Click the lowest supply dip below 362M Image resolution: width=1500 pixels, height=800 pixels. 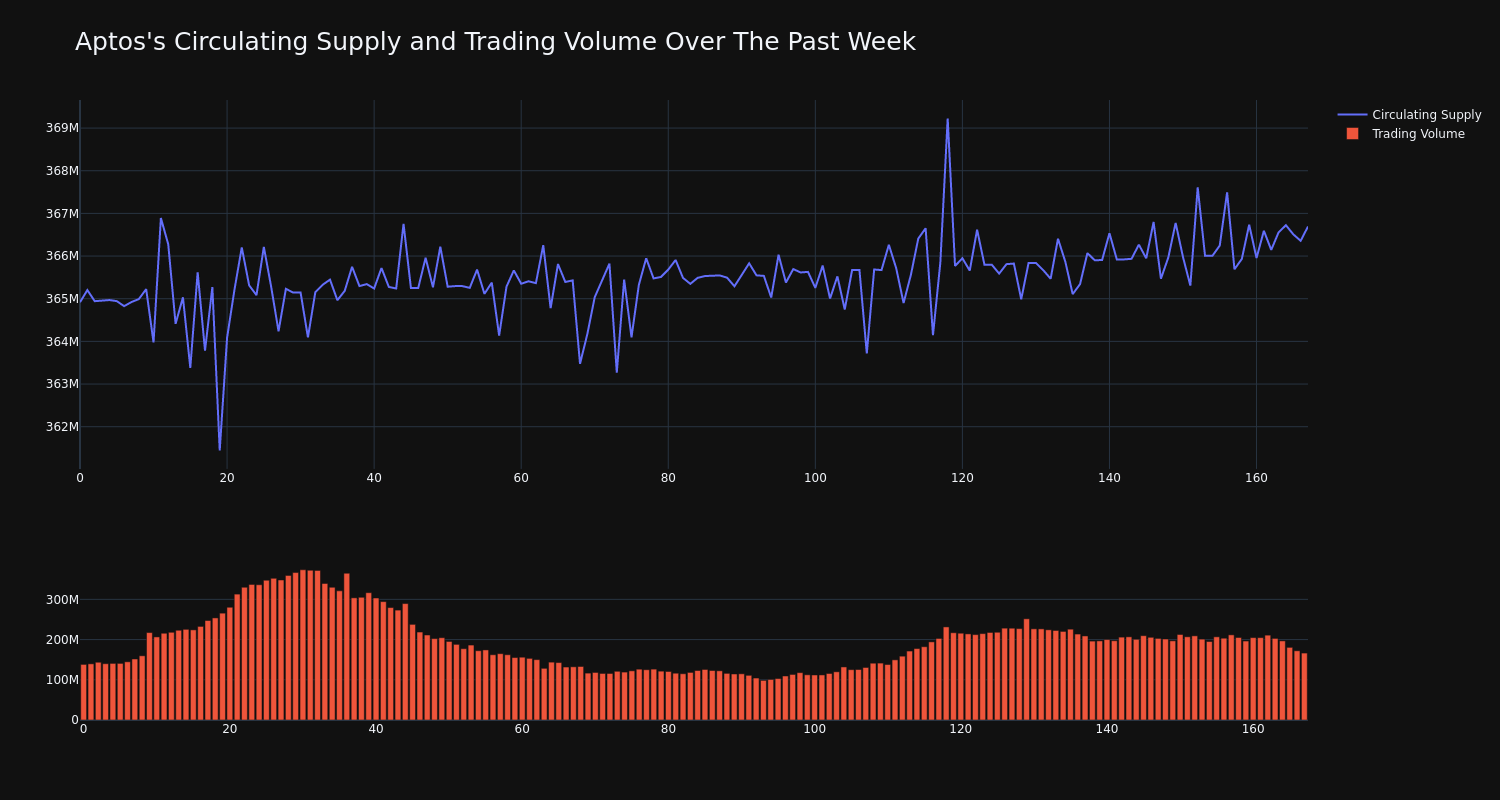(220, 449)
